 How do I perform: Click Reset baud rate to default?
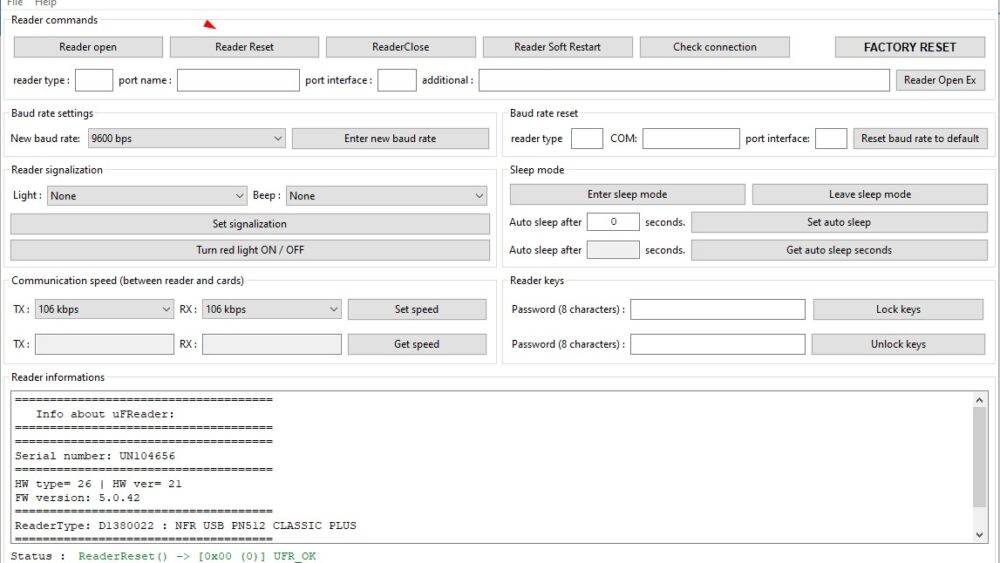tap(920, 138)
